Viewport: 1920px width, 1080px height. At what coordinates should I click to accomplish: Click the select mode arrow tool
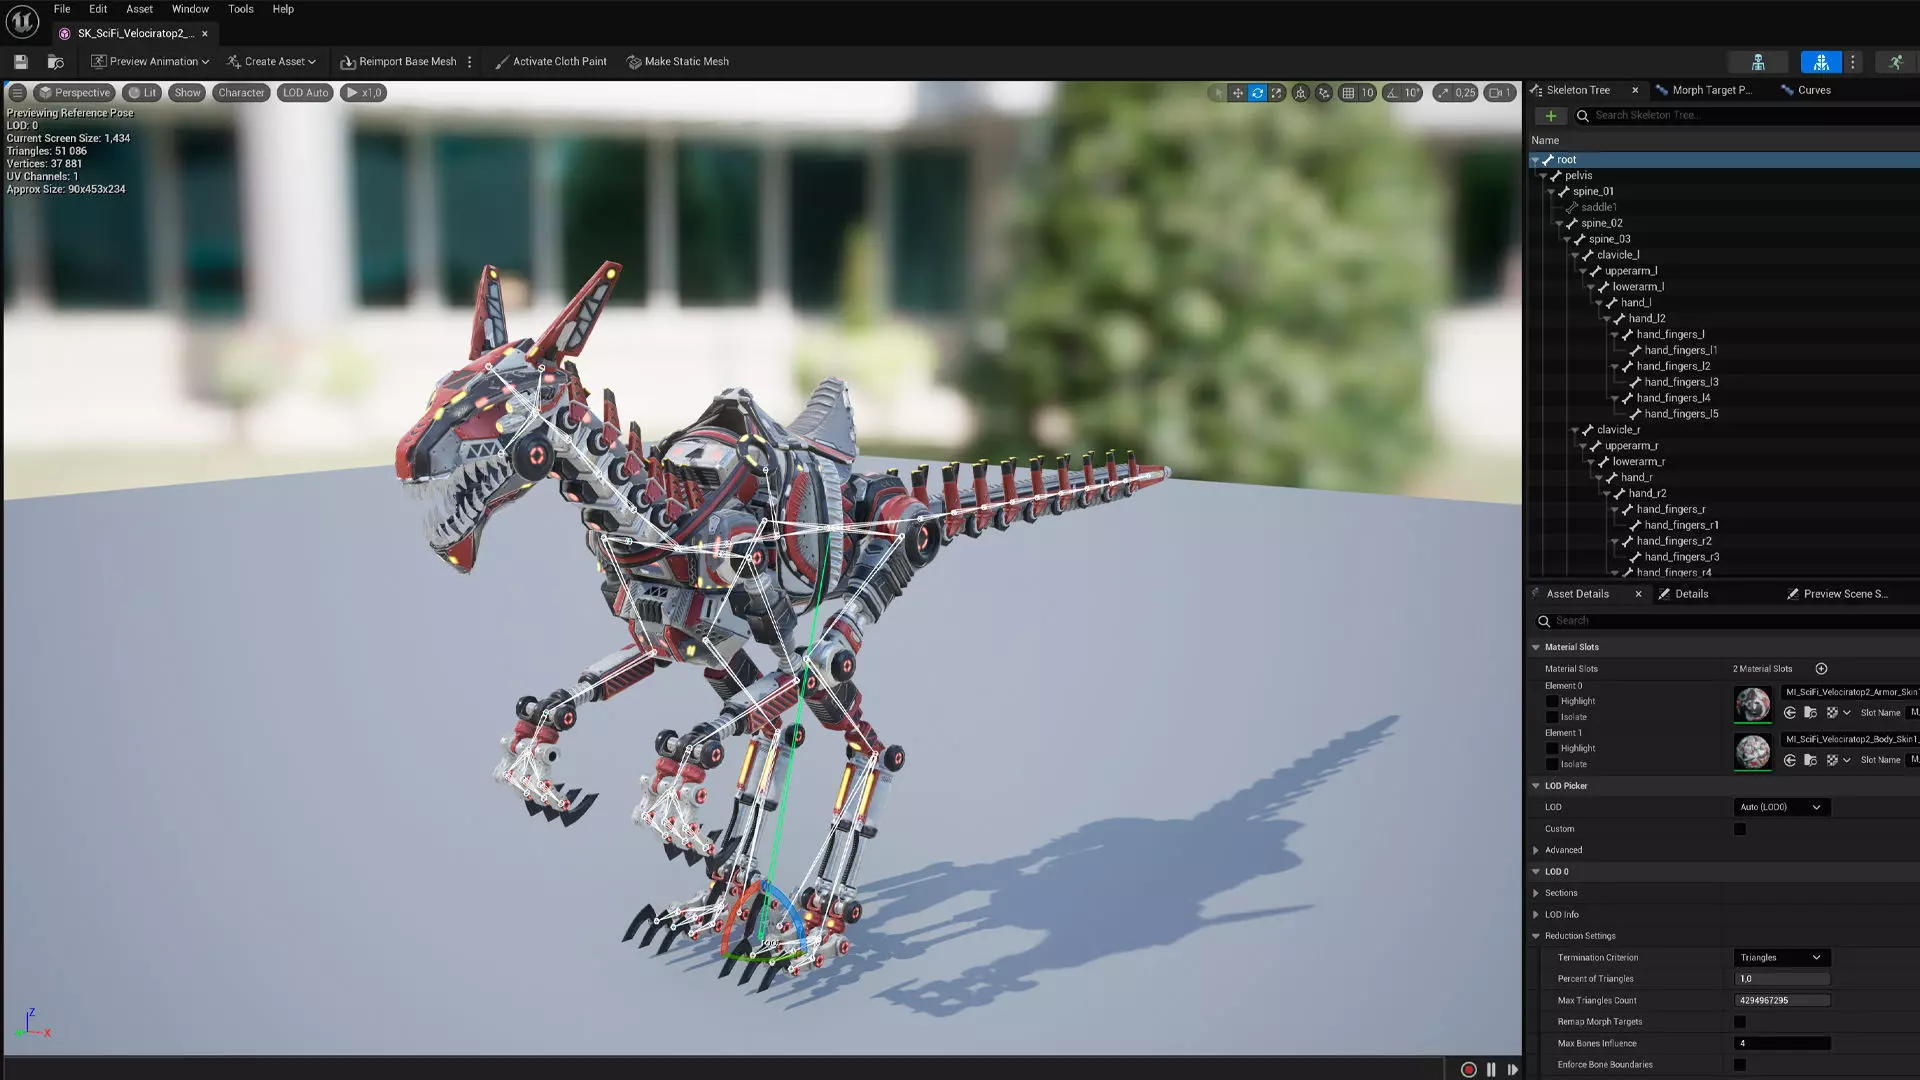[x=1217, y=93]
